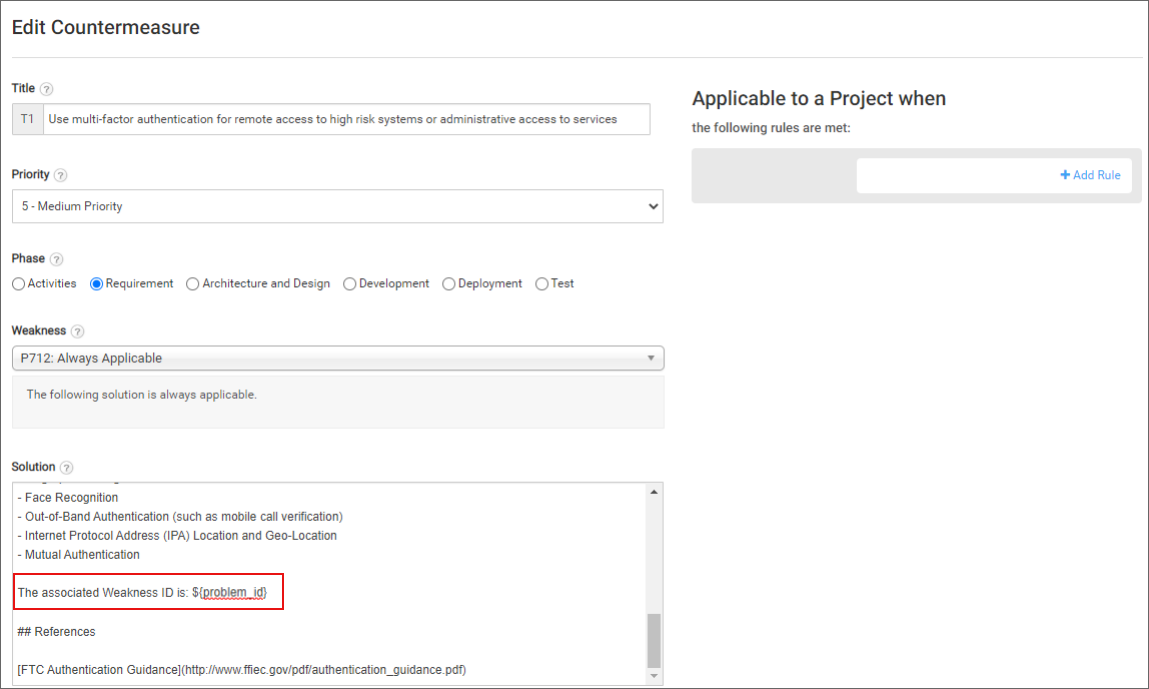
Task: Open the Title help tooltip icon
Action: click(x=46, y=88)
